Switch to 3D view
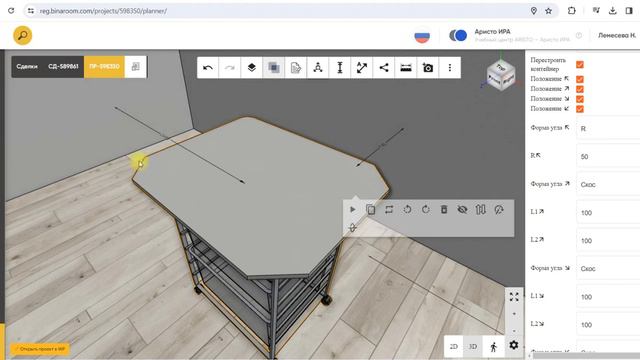The height and width of the screenshot is (360, 640). pos(473,347)
